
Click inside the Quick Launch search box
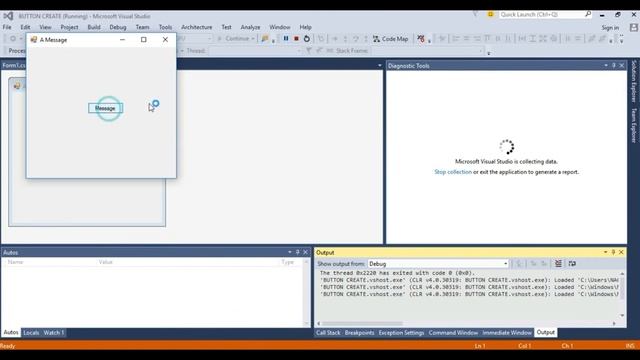542,14
